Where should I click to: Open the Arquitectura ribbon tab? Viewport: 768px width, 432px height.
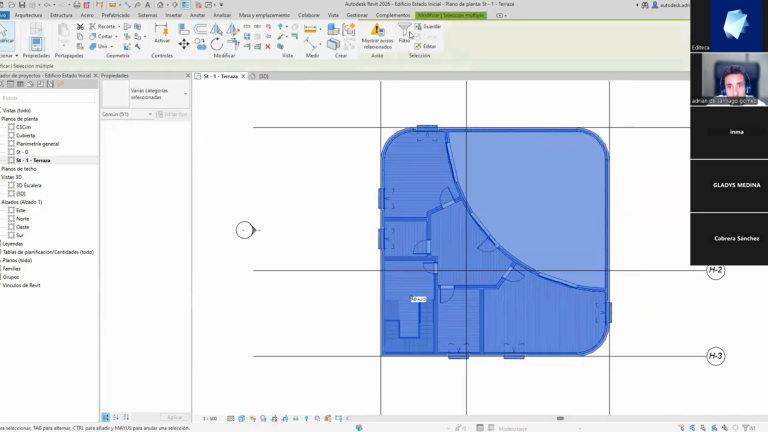(x=28, y=15)
